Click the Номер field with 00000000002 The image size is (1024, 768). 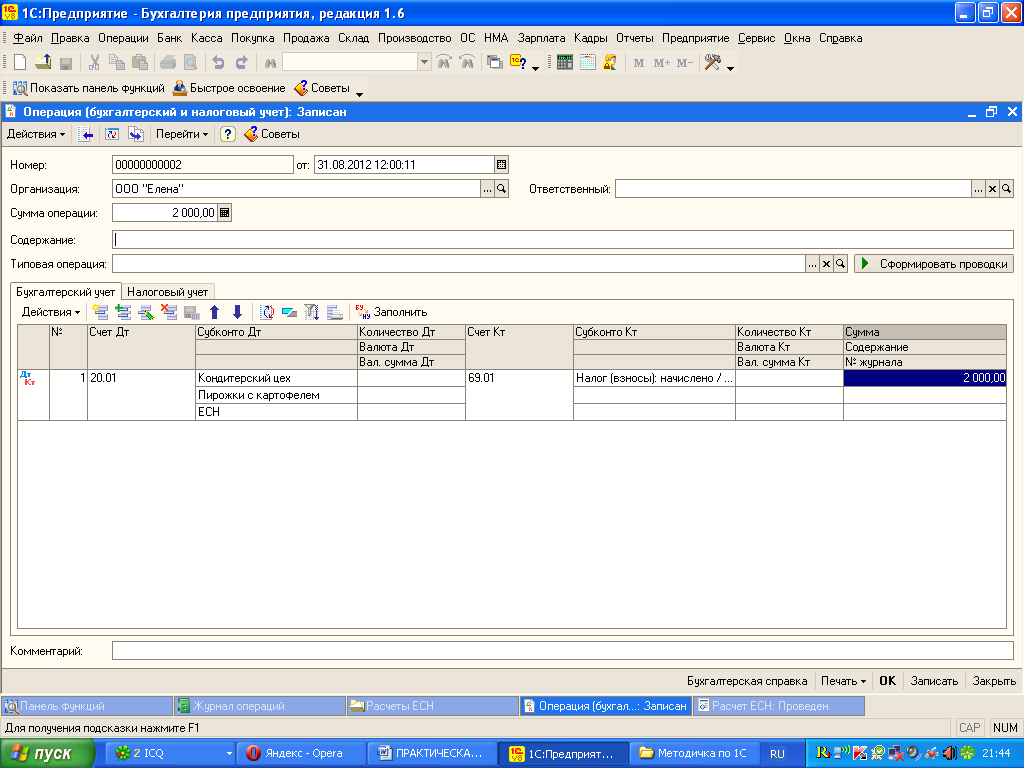(202, 165)
